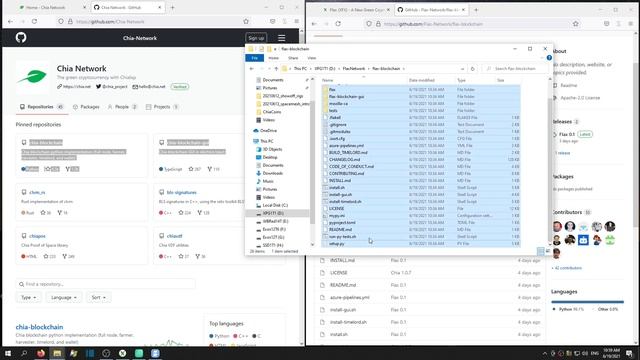The width and height of the screenshot is (640, 360).
Task: Click the Twitter @chia_project link
Action: pos(112,87)
